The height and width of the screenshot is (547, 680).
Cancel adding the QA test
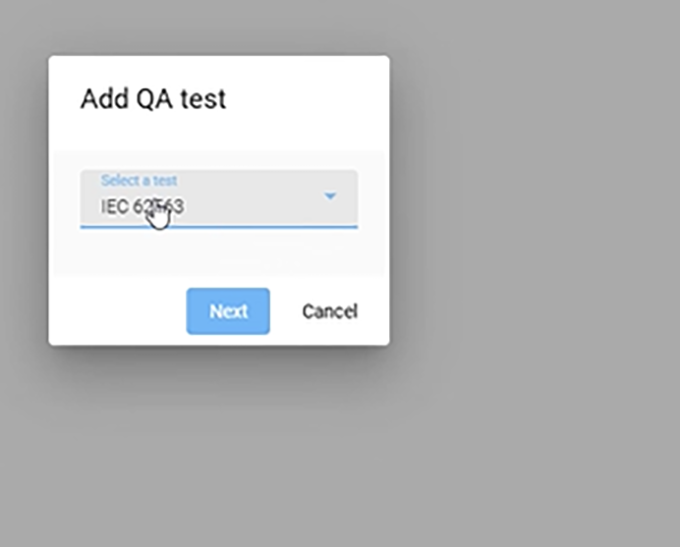(x=329, y=311)
